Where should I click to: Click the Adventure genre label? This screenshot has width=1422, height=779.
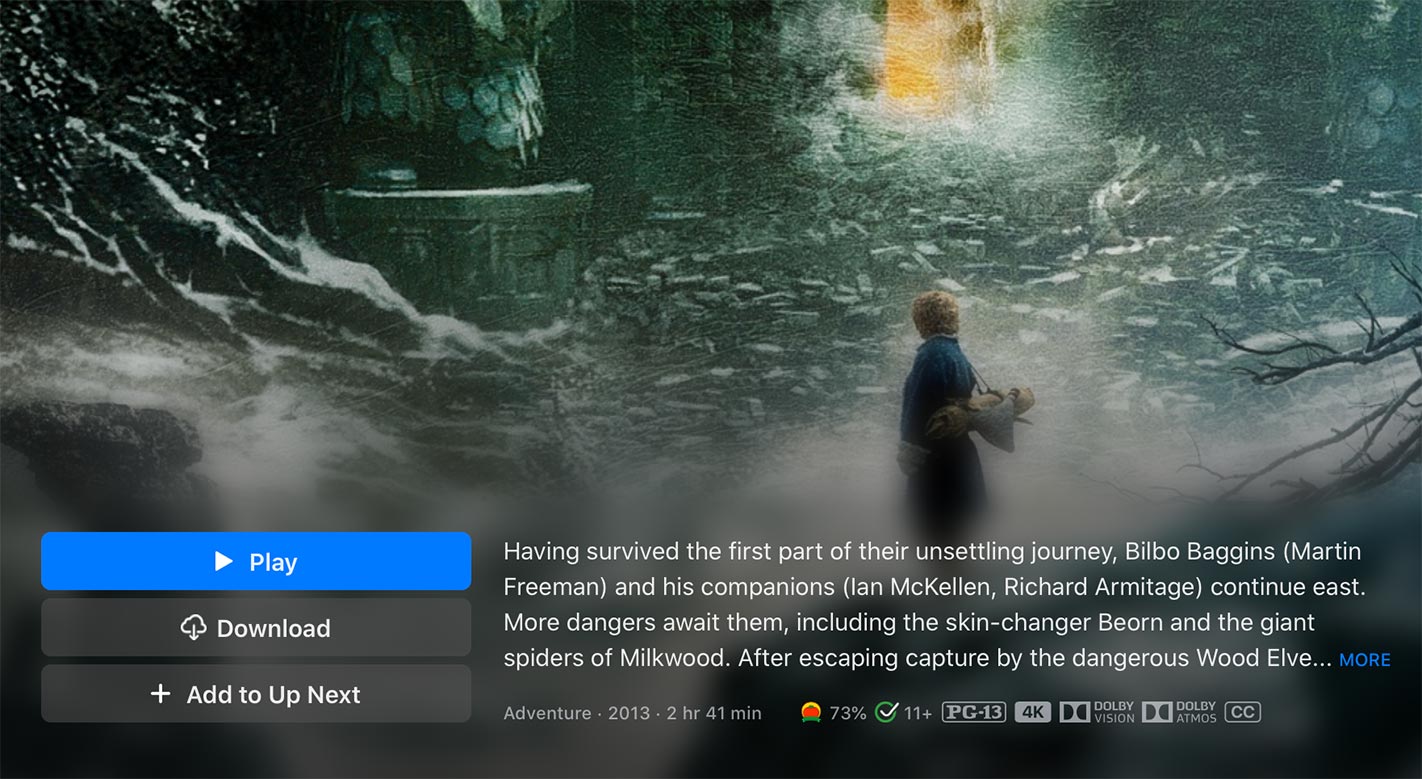coord(547,713)
